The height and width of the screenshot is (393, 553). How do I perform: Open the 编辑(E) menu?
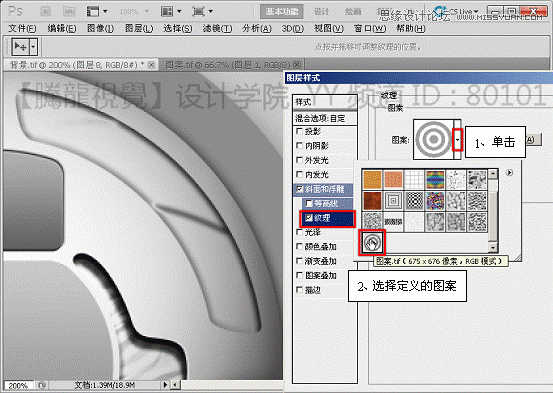[62, 28]
